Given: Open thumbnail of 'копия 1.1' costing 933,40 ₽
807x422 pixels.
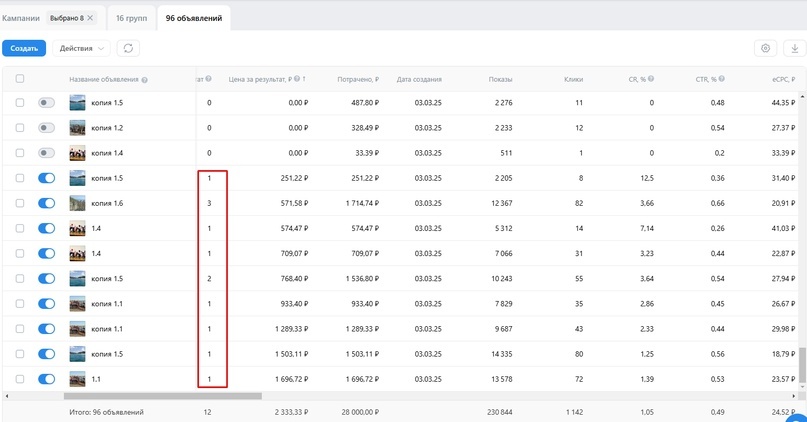Looking at the screenshot, I should tap(77, 304).
